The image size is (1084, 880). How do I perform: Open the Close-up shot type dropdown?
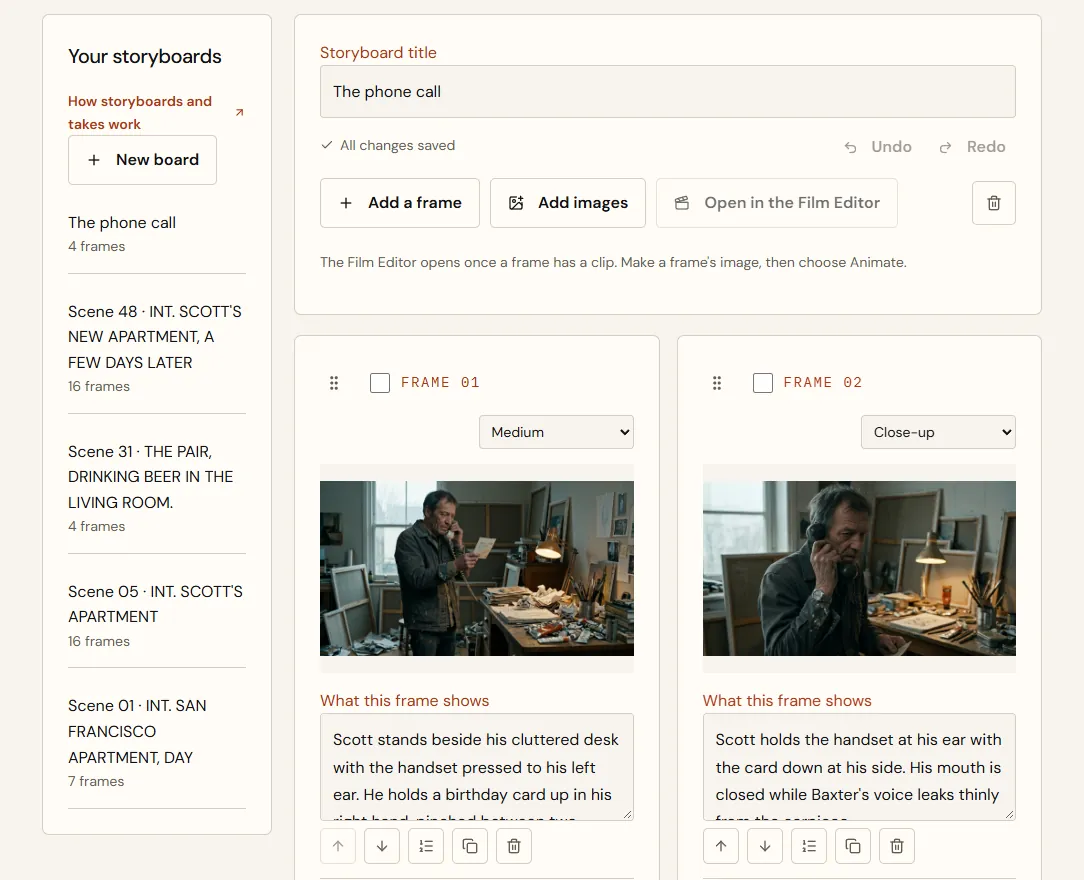[938, 432]
